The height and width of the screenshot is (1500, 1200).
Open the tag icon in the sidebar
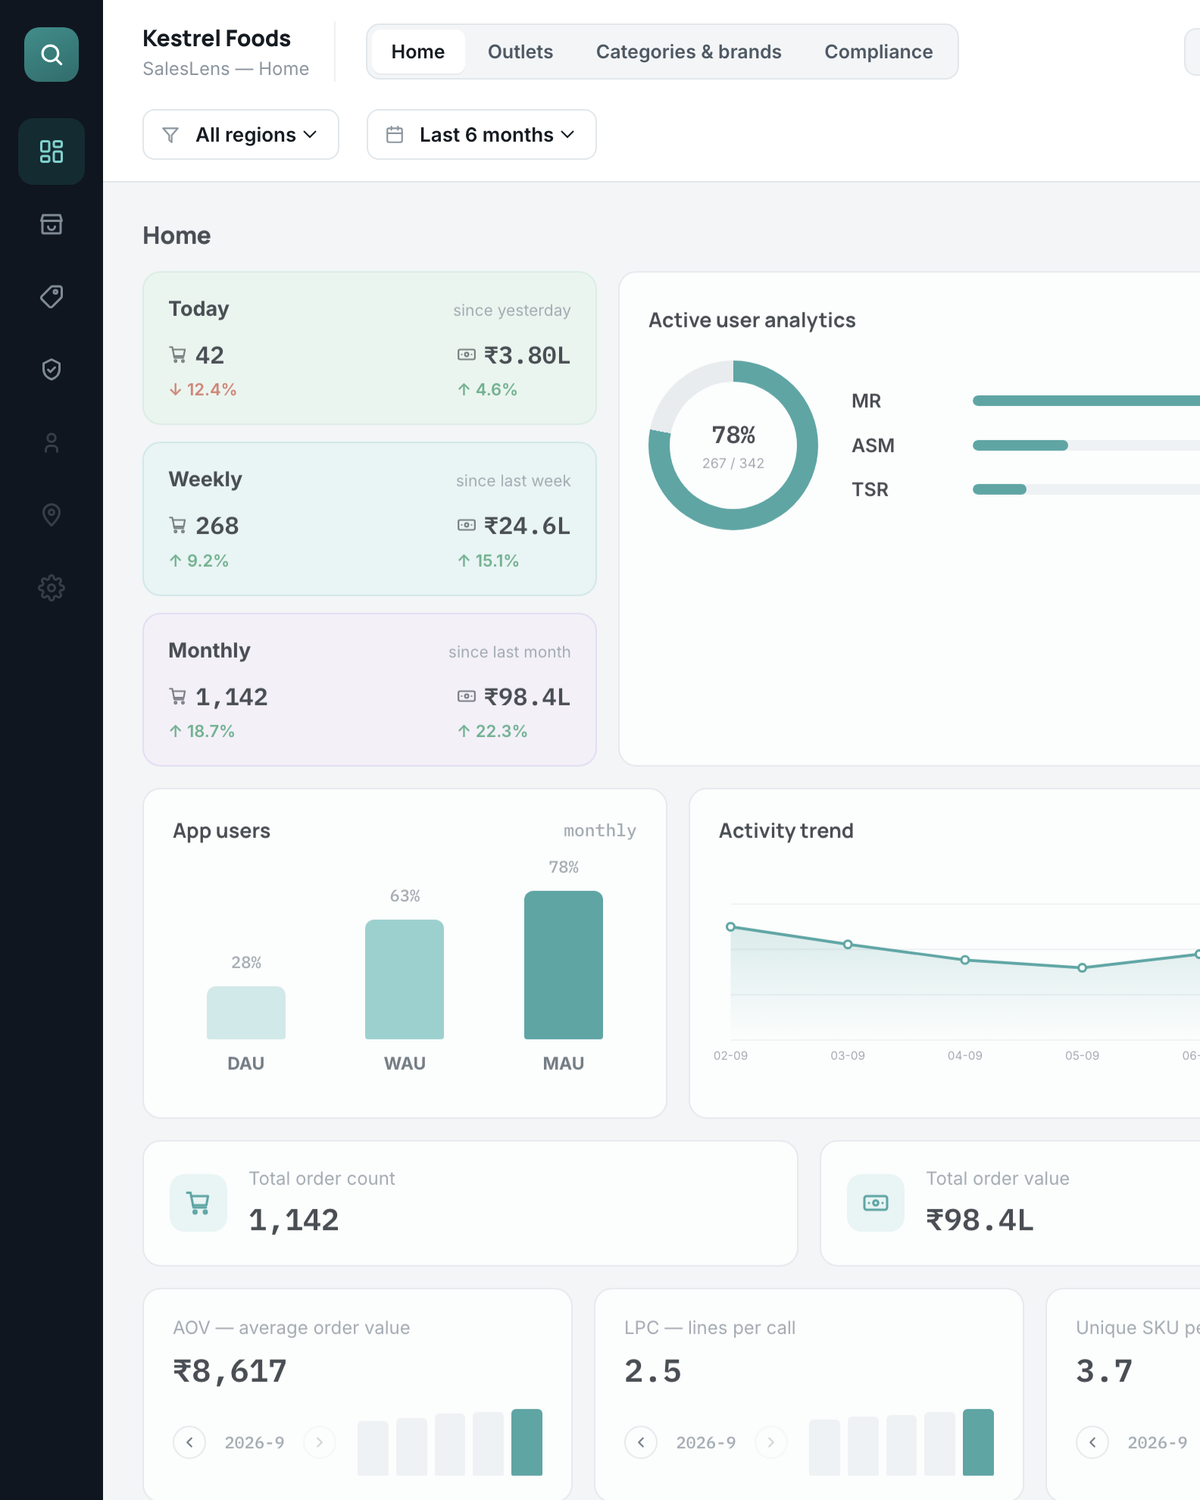point(51,296)
